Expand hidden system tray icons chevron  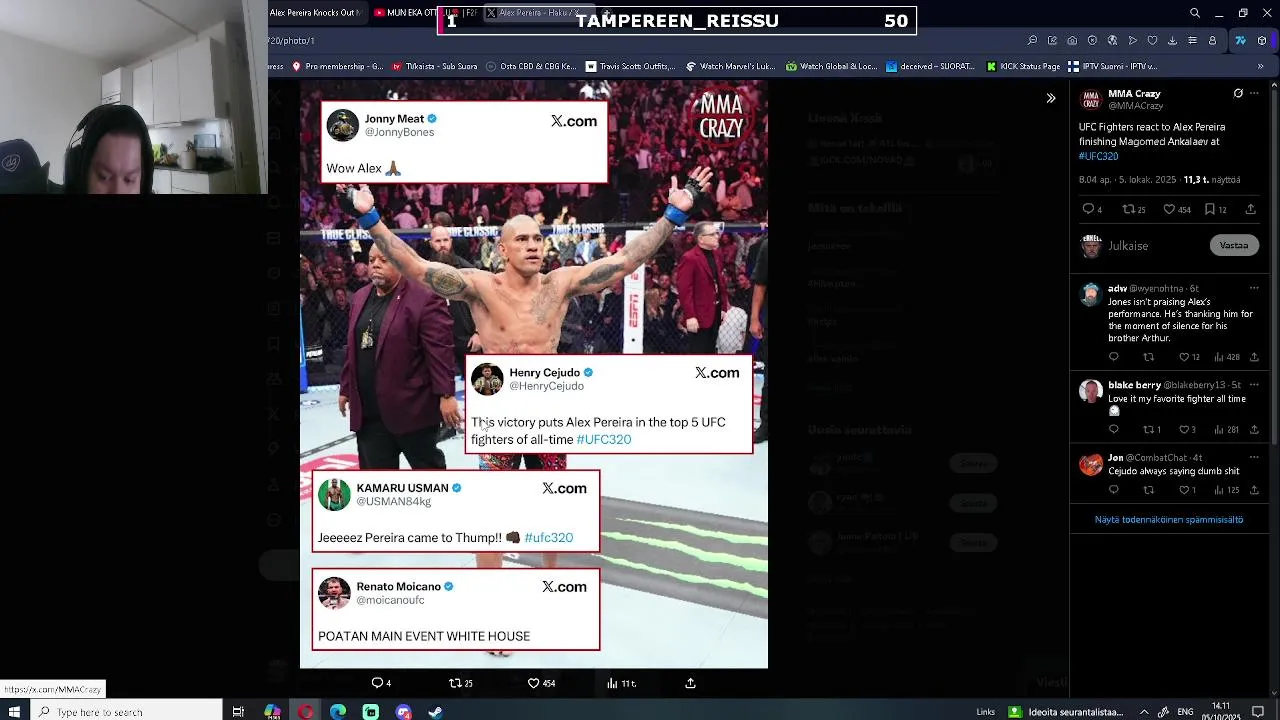[x=1144, y=712]
